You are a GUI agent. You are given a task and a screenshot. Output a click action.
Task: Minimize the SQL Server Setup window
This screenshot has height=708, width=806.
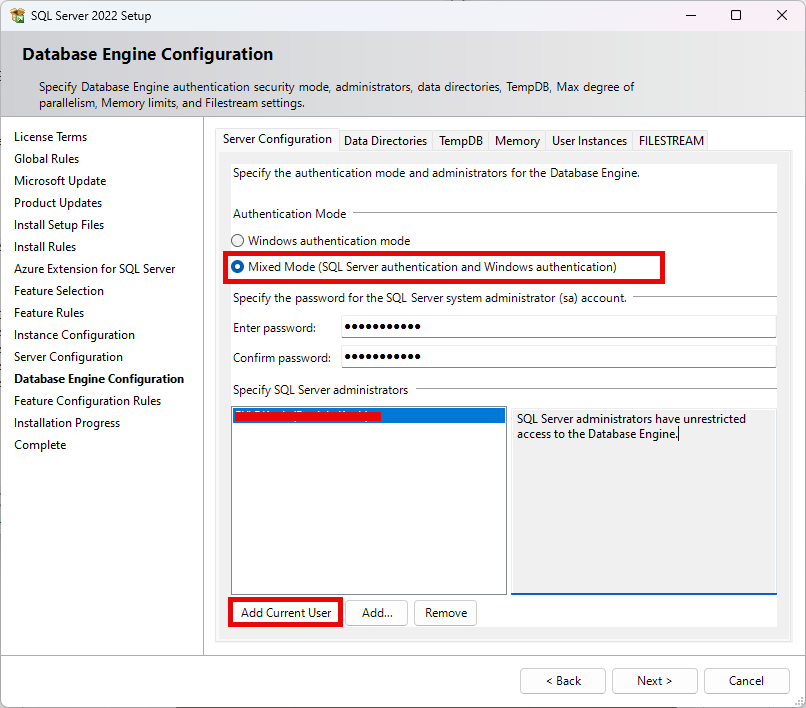pos(691,15)
